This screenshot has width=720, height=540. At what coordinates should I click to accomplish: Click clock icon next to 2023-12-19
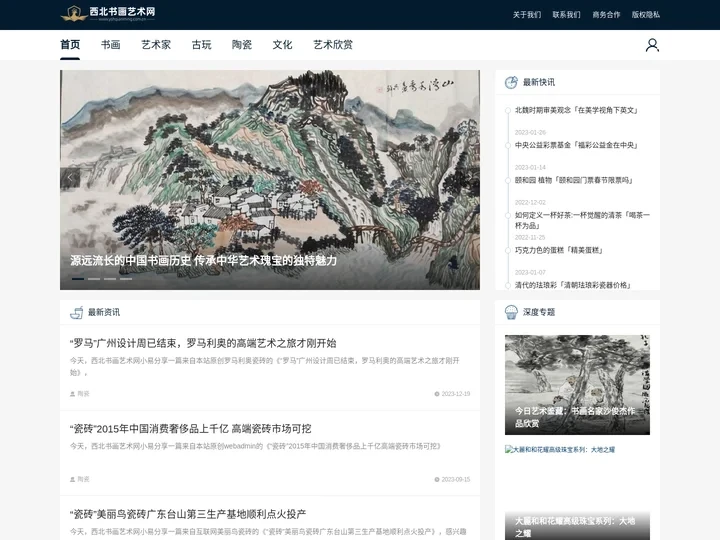click(x=437, y=394)
